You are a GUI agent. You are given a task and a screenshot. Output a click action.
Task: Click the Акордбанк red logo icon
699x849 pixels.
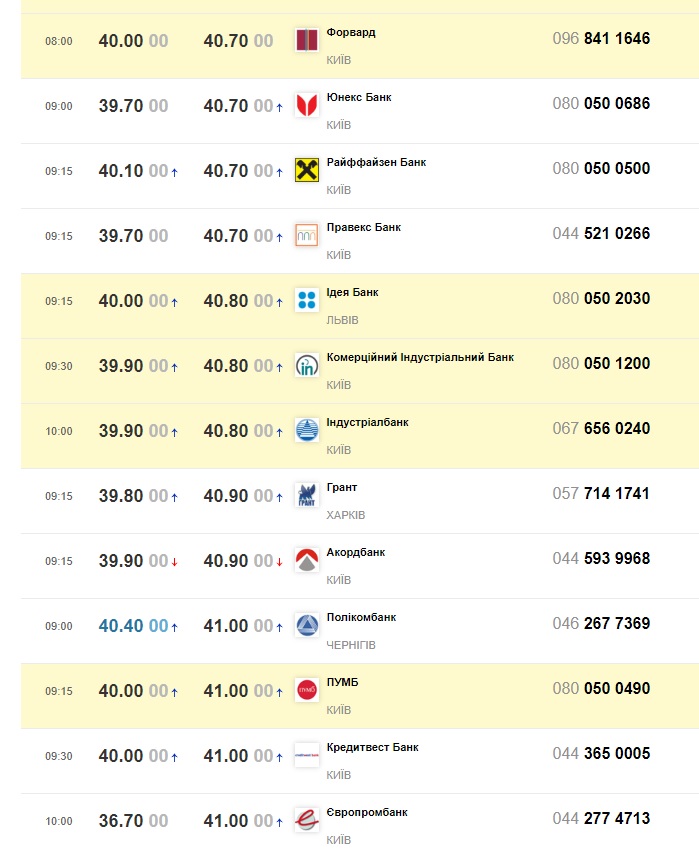307,560
